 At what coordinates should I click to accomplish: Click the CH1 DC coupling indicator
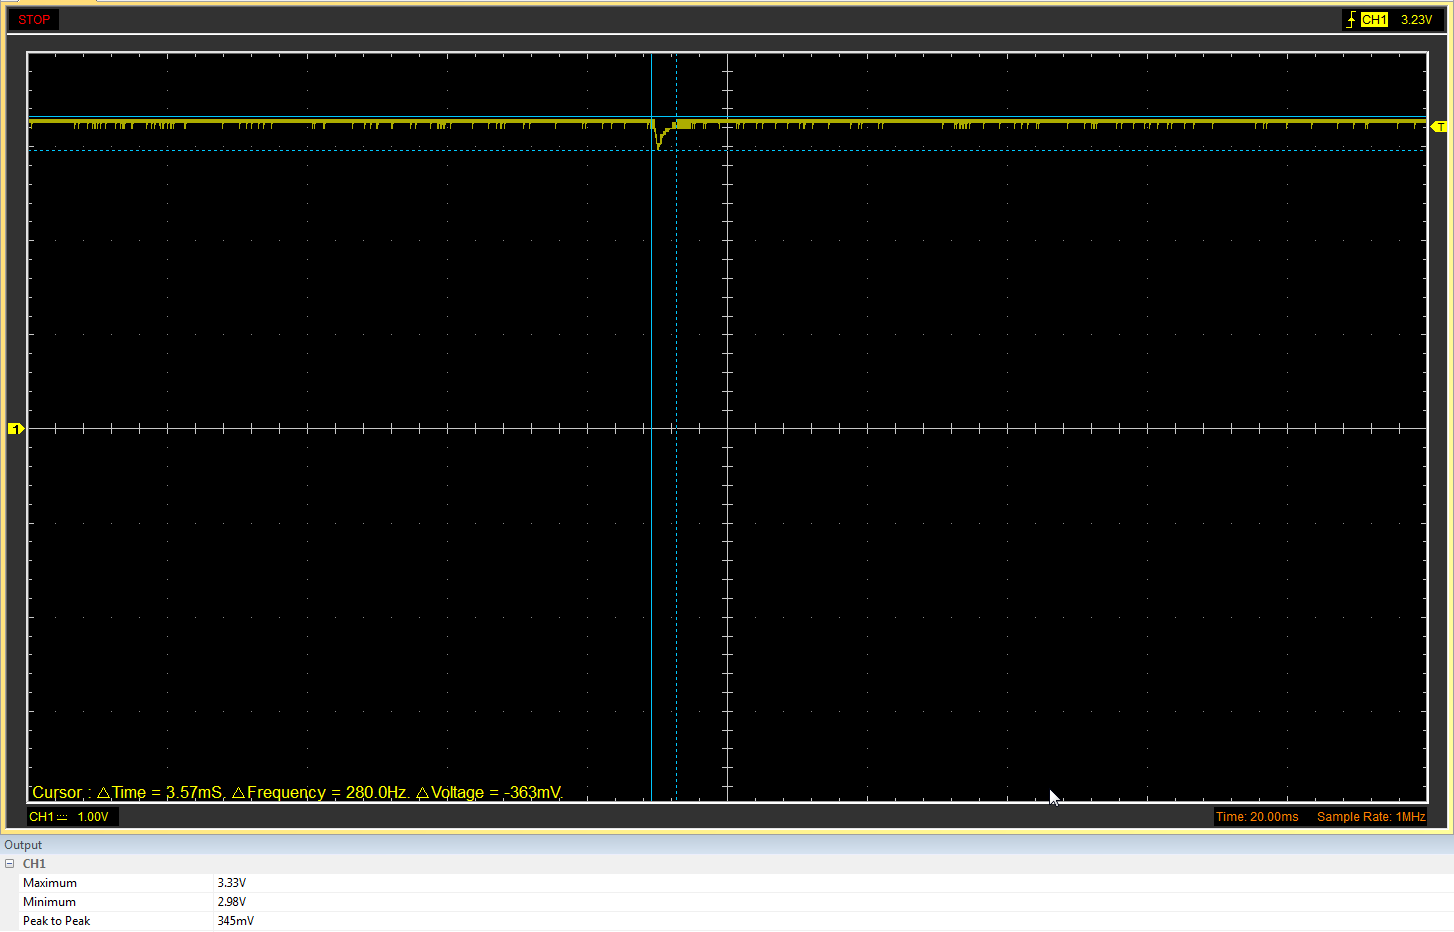(62, 817)
